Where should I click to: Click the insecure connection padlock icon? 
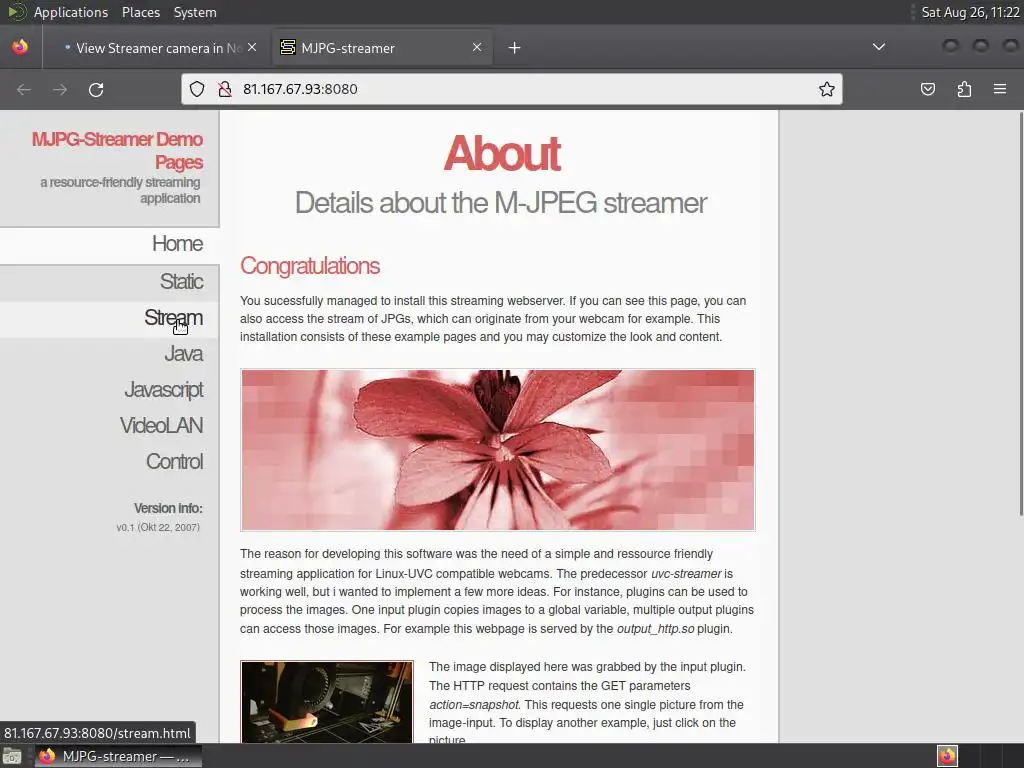225,89
